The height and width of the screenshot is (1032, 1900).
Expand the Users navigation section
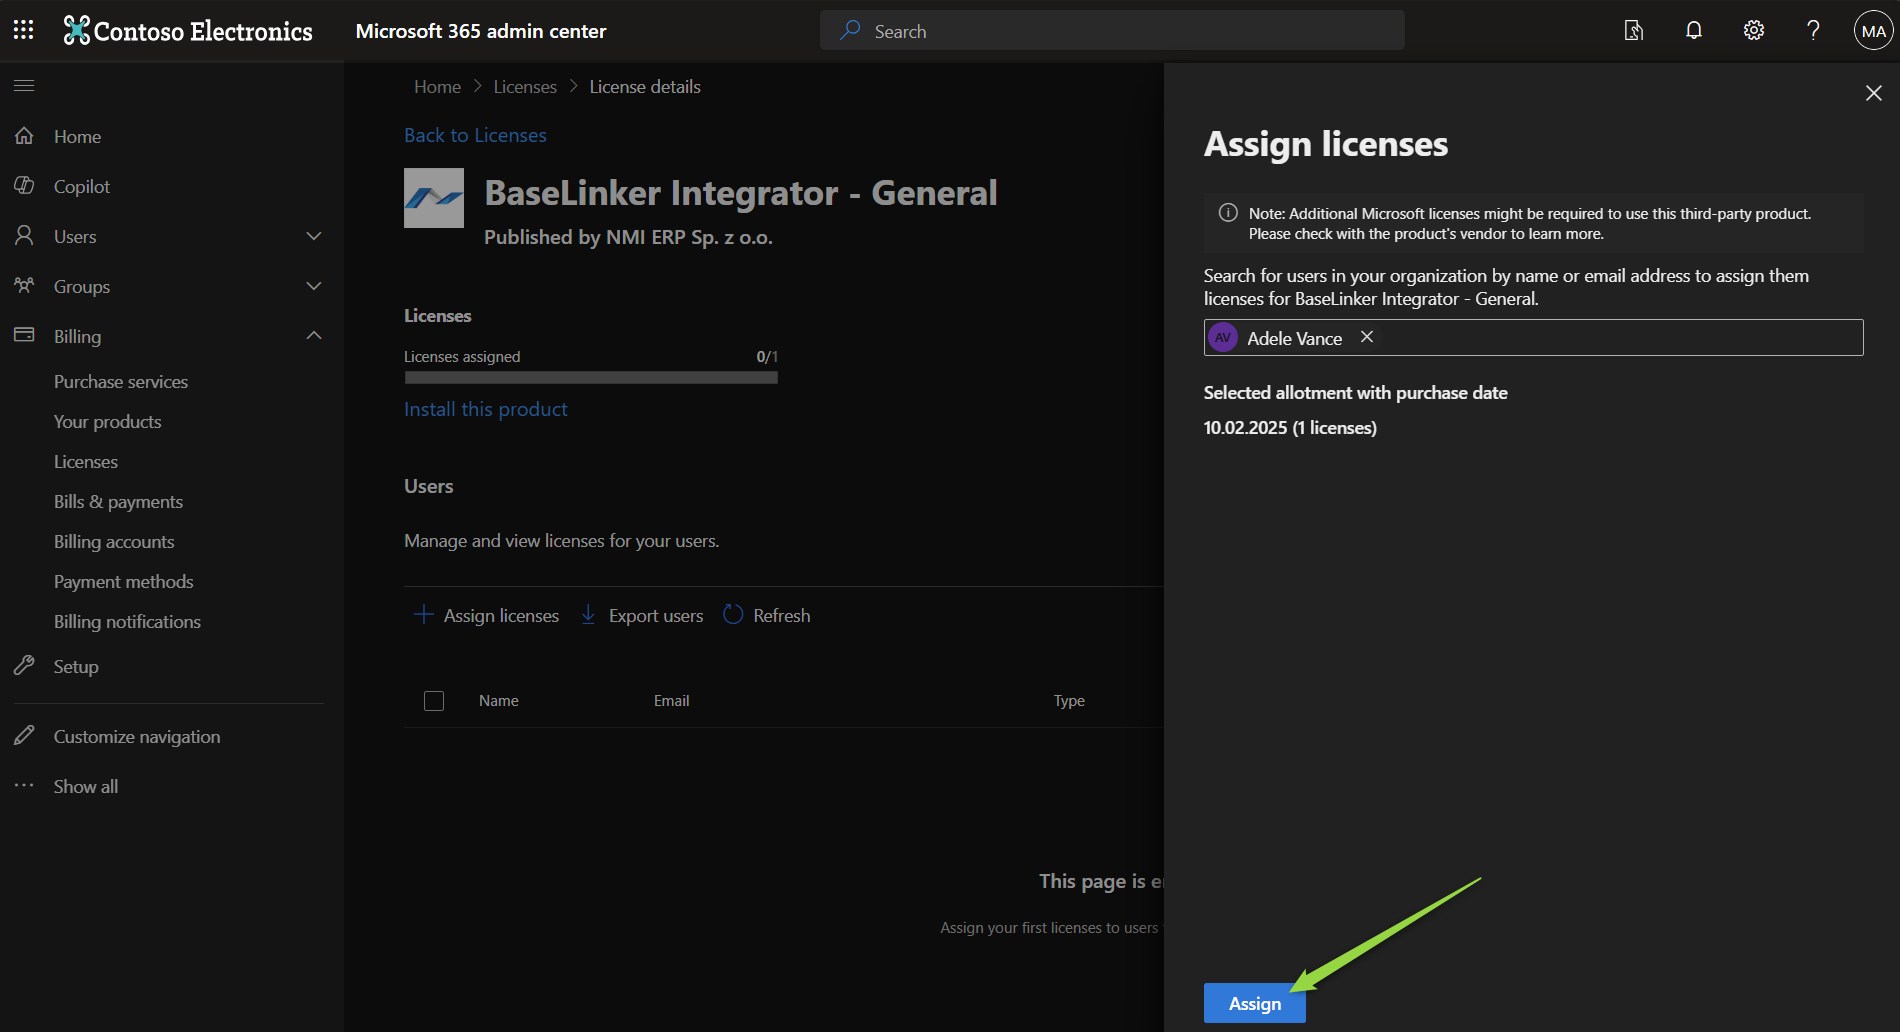(x=314, y=236)
